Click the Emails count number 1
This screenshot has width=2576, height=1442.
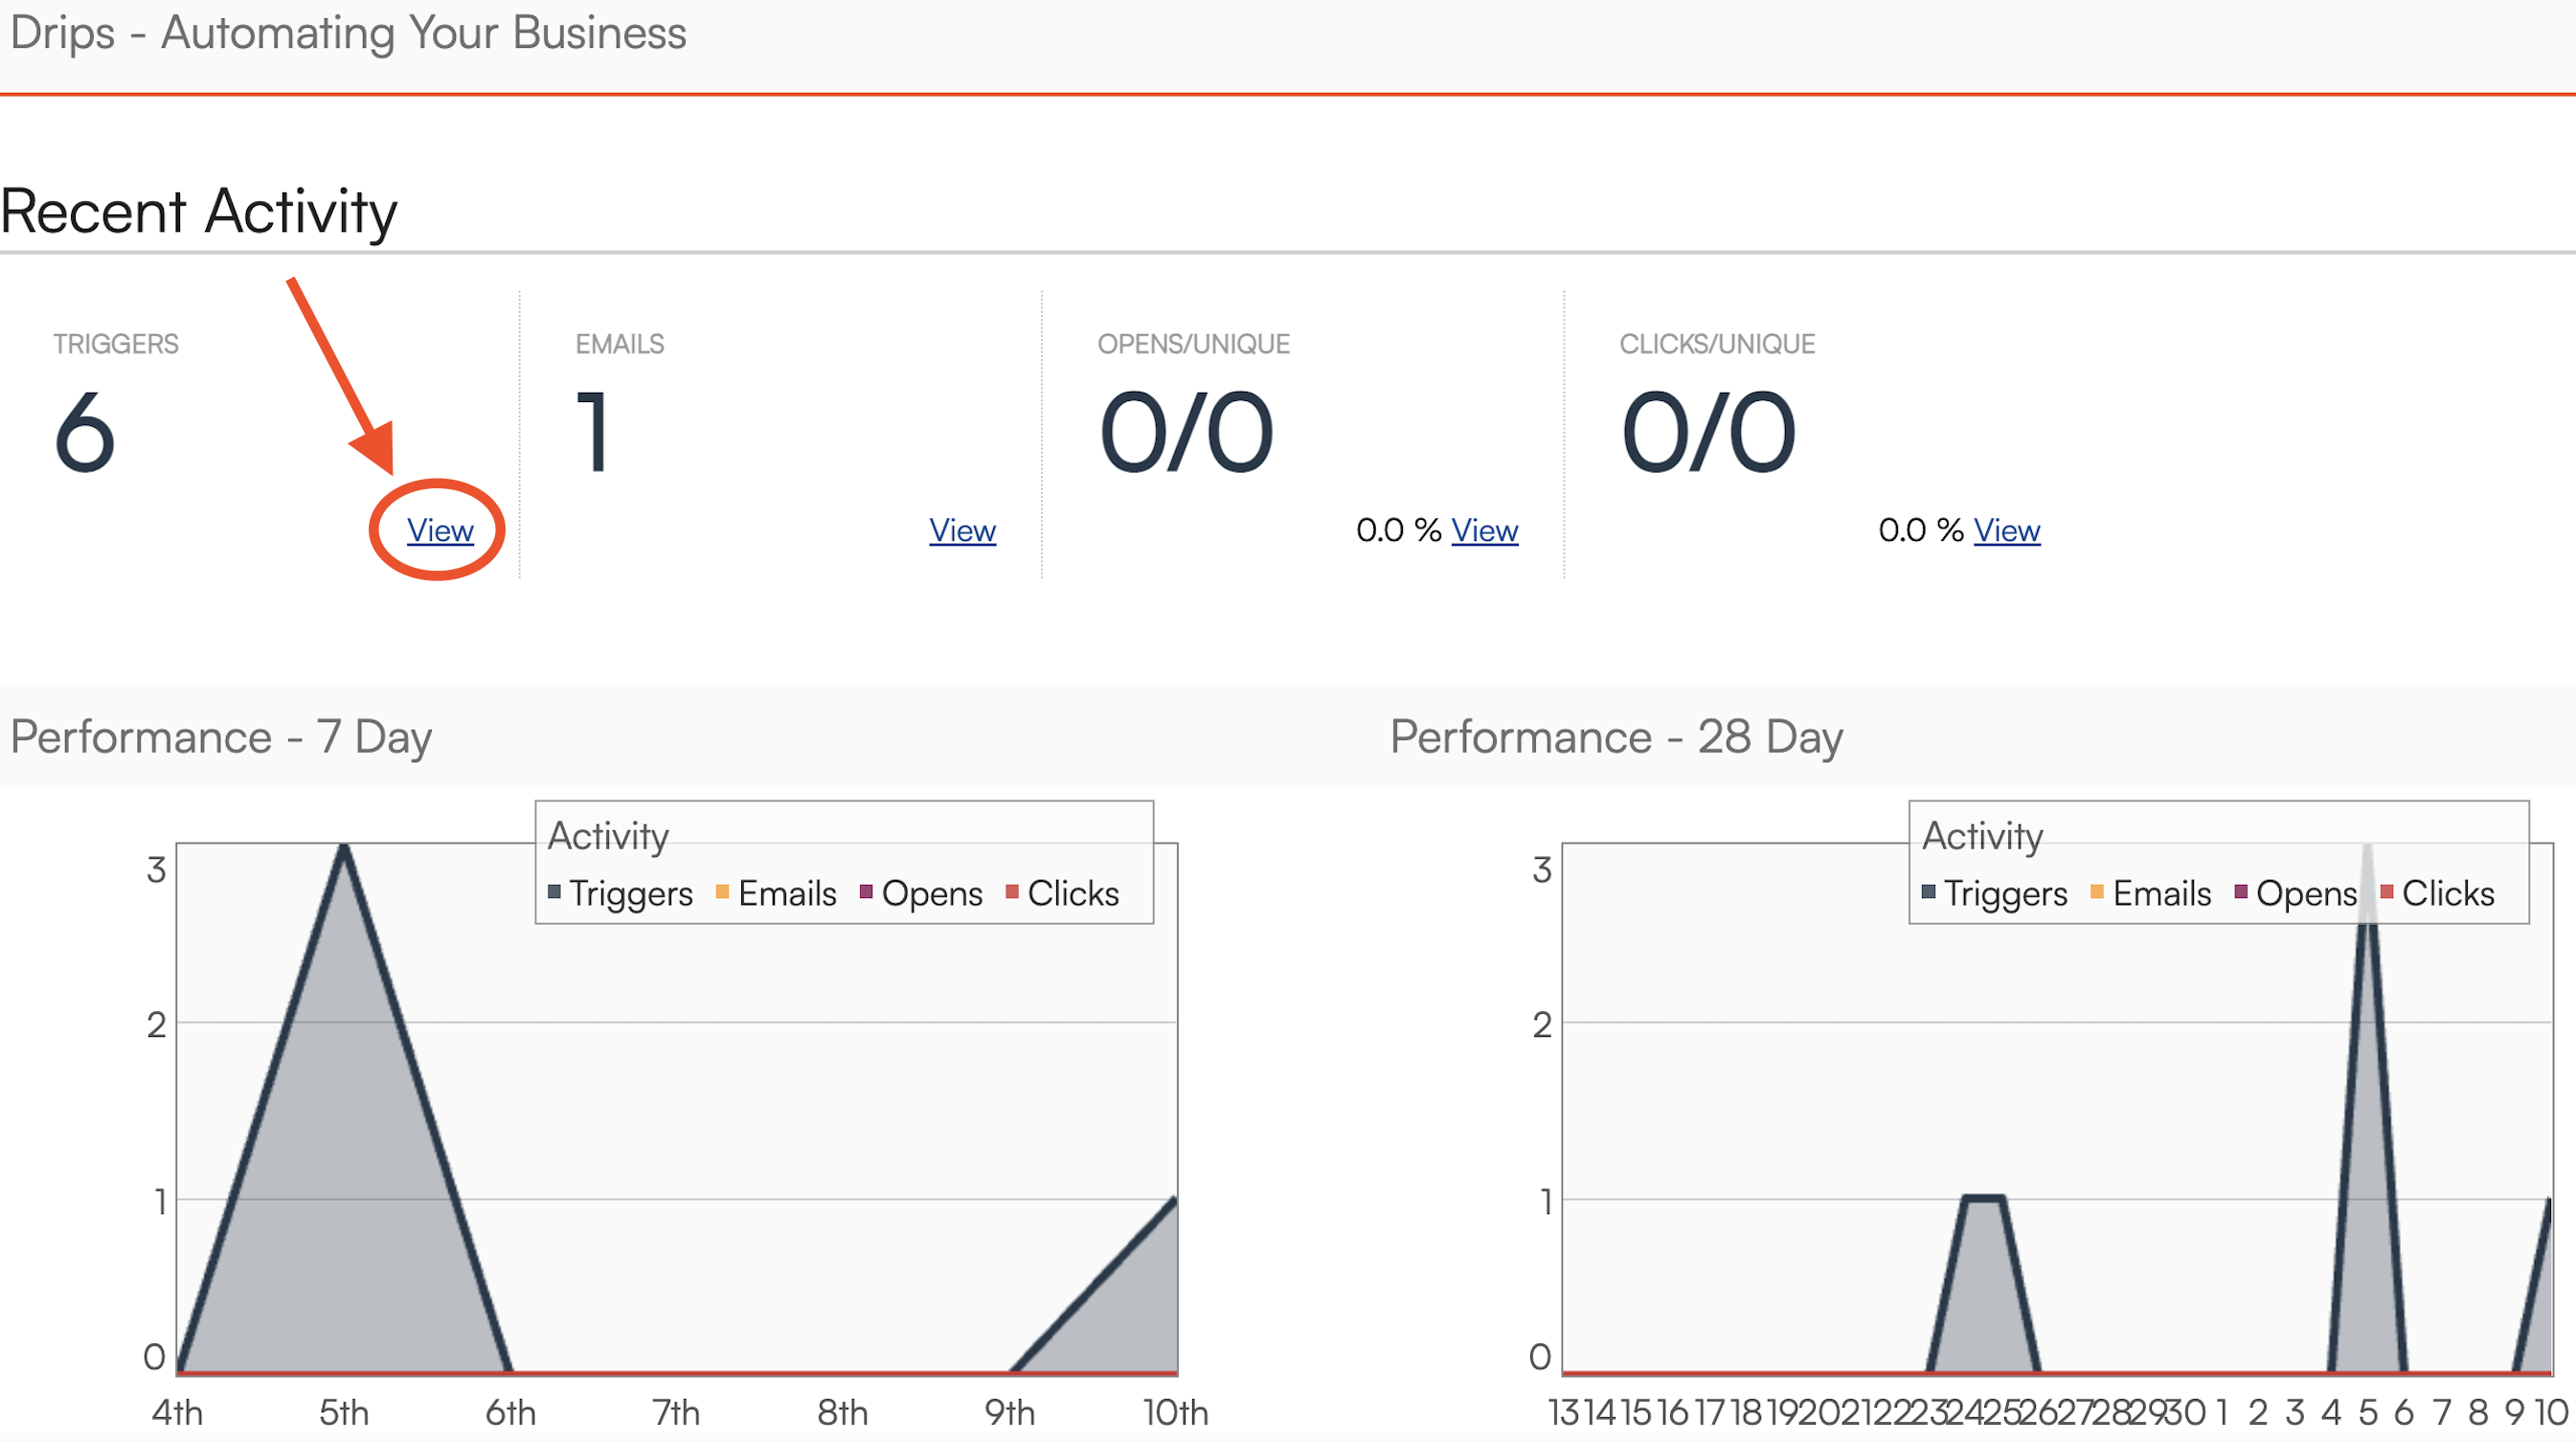coord(594,433)
